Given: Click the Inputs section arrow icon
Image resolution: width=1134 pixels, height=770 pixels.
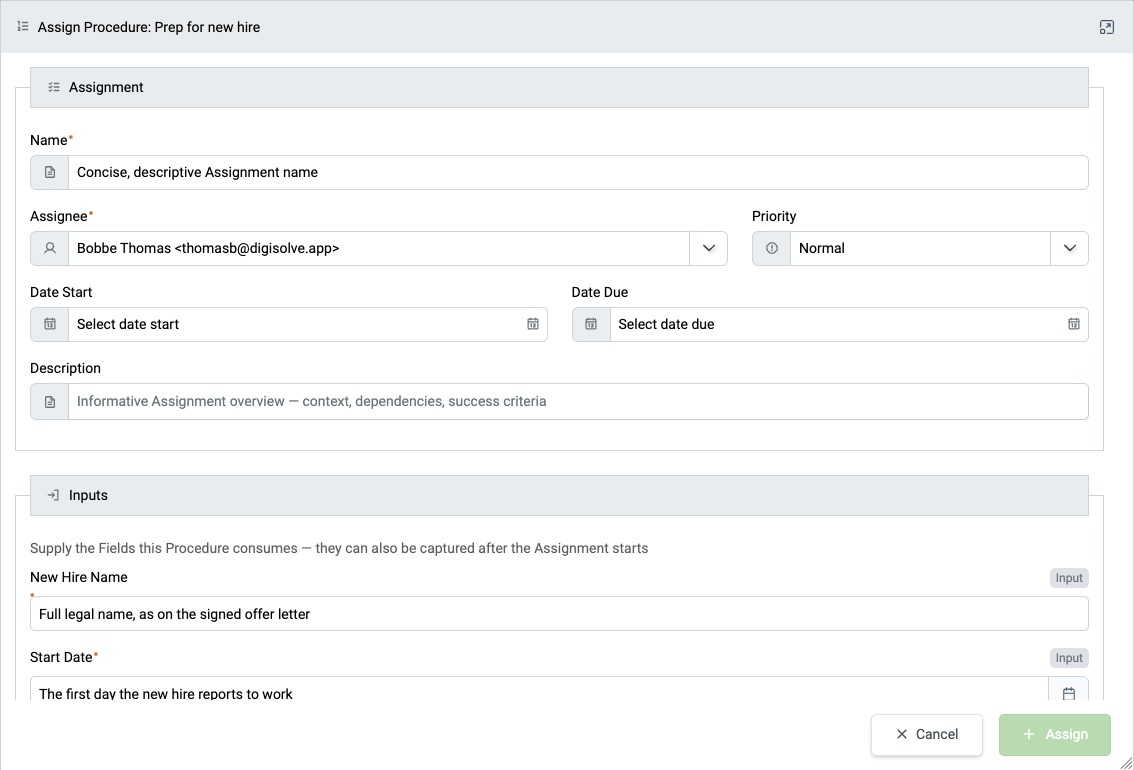Looking at the screenshot, I should point(53,495).
